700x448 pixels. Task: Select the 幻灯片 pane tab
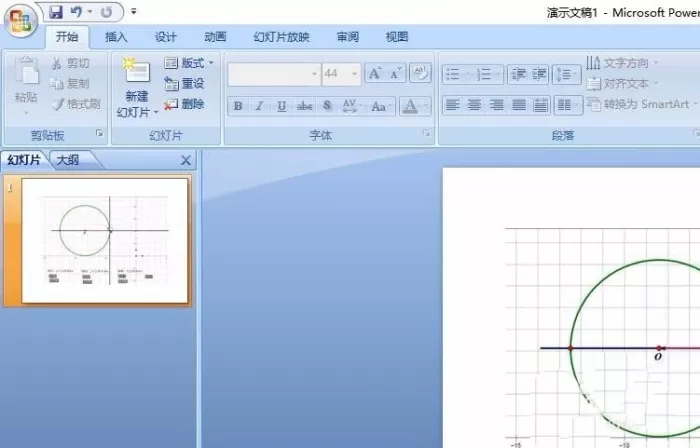(24, 160)
